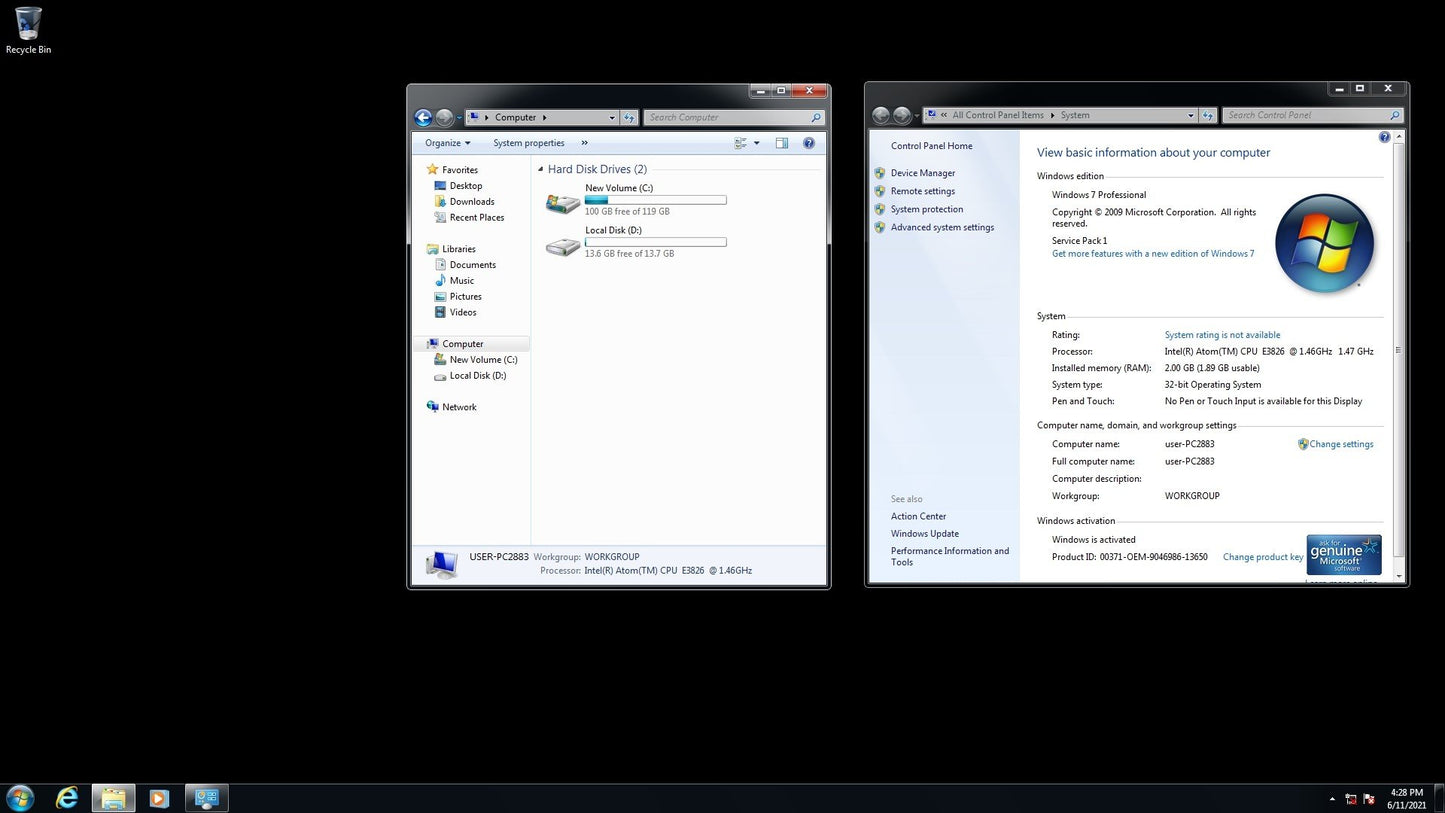Go back in the Computer window
1445x813 pixels.
coord(423,118)
